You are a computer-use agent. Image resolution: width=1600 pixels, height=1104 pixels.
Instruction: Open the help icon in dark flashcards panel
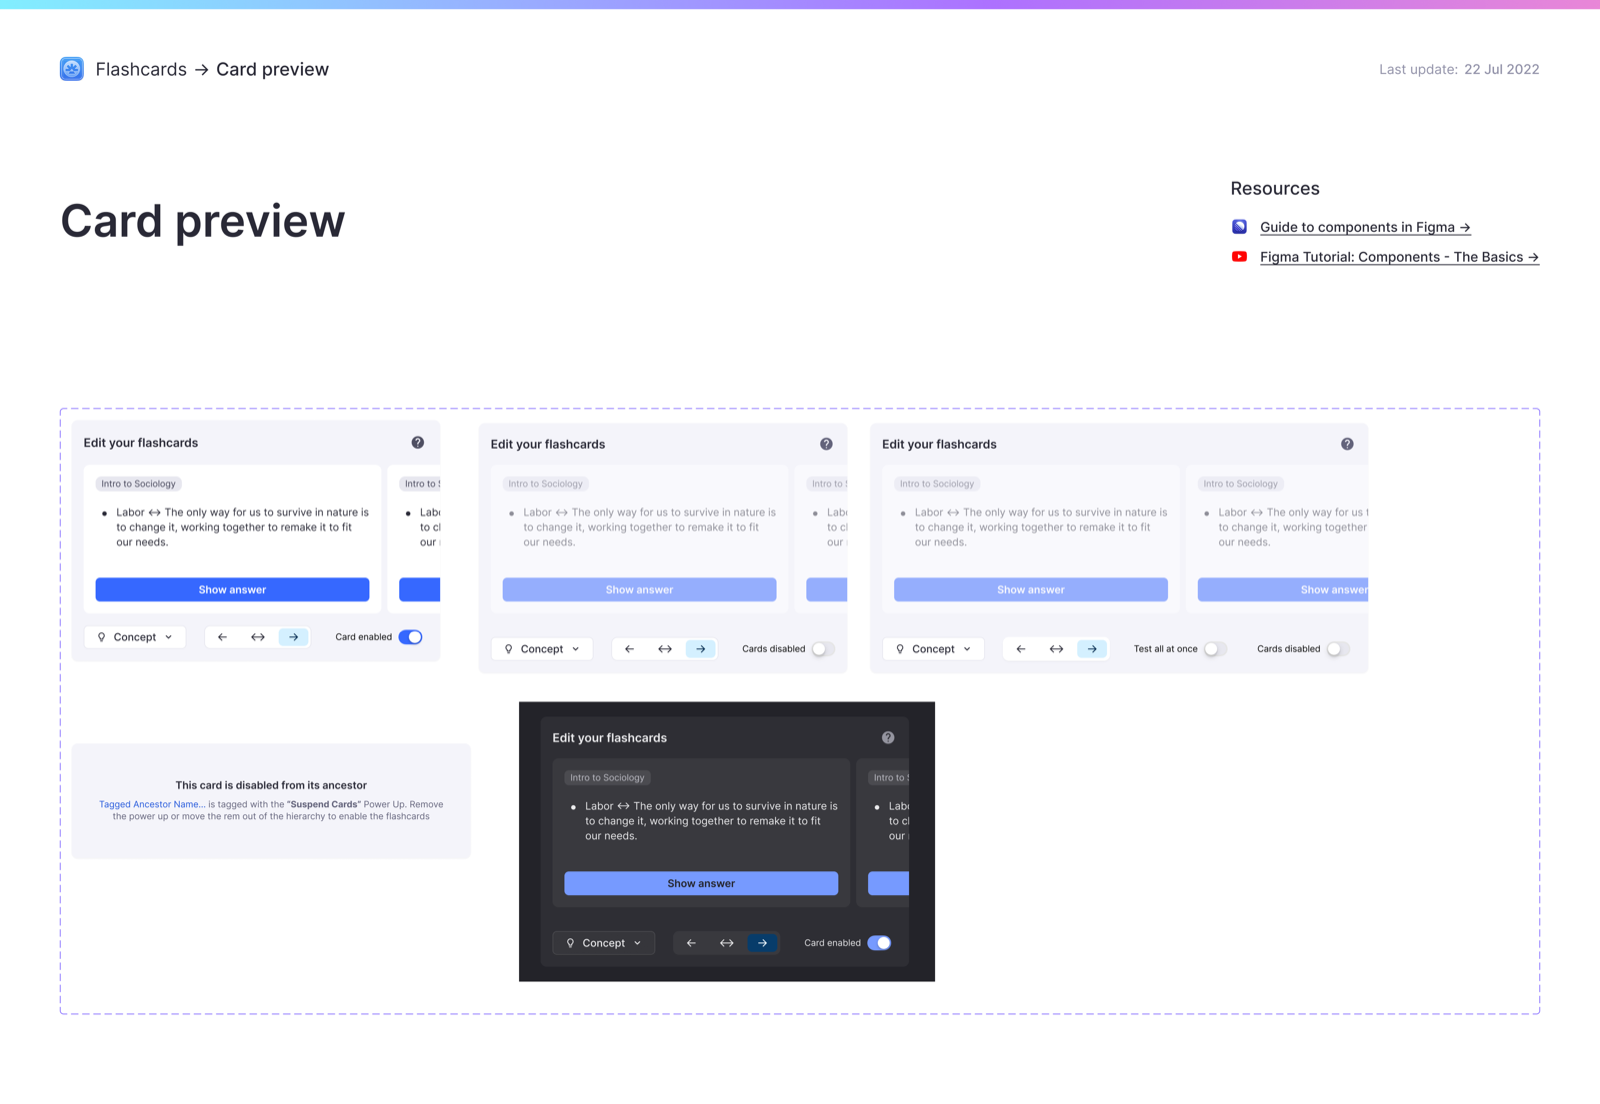point(888,737)
